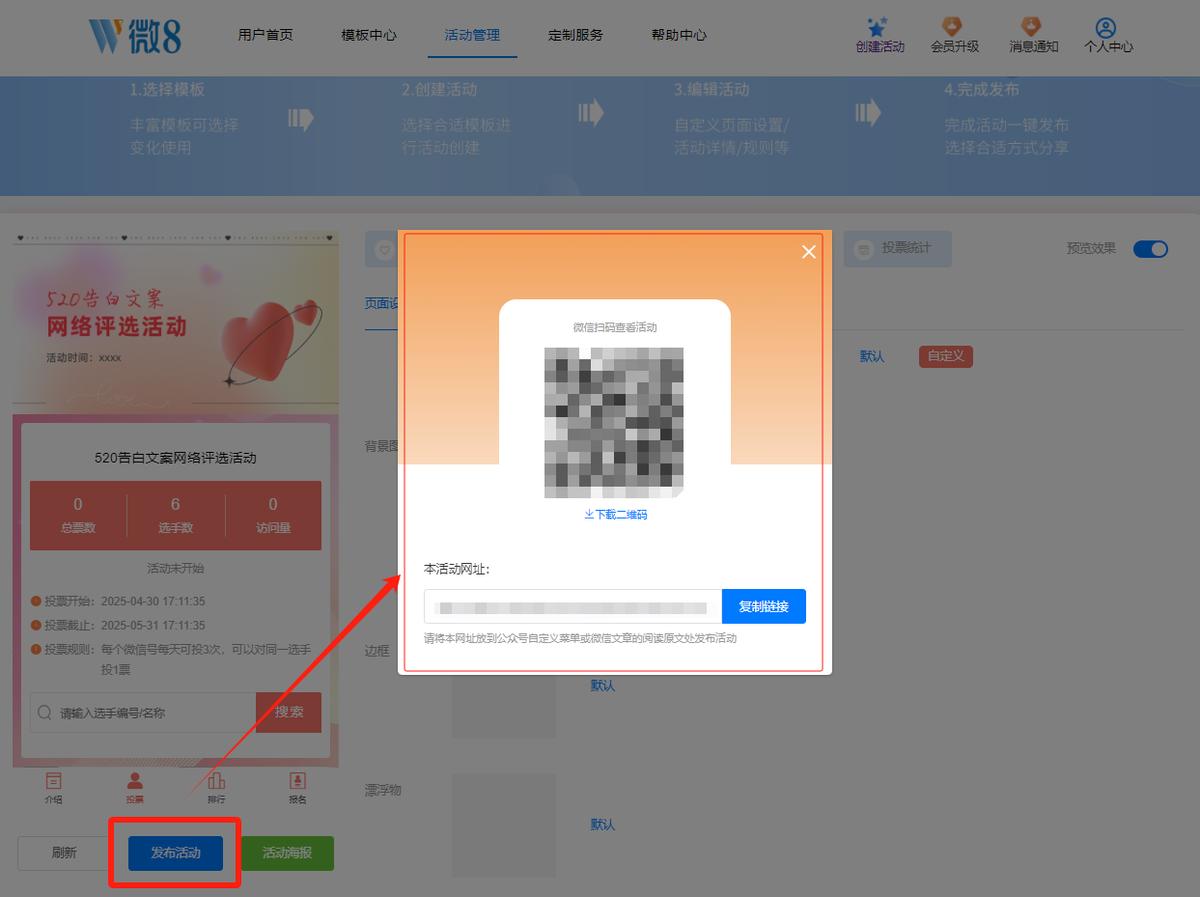Open 模板中心 menu
Viewport: 1200px width, 897px height.
click(368, 34)
